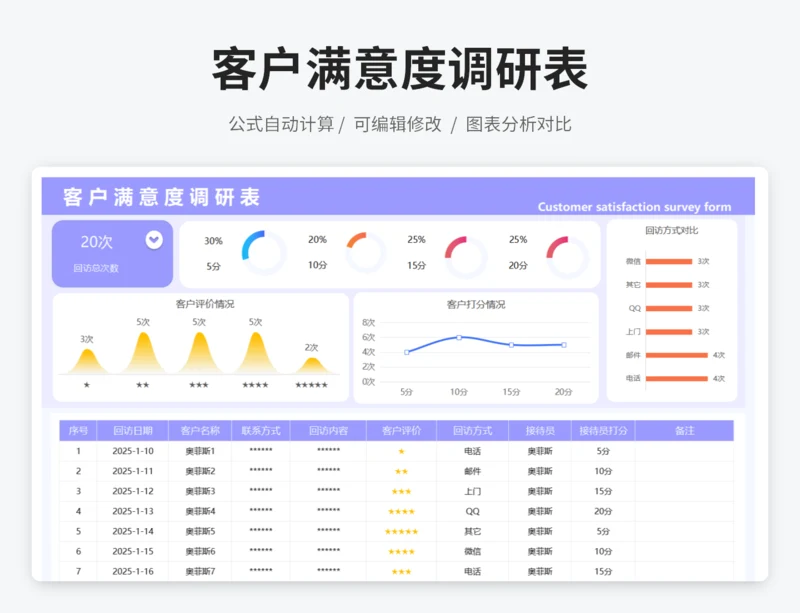The width and height of the screenshot is (800, 613).
Task: Click the 20分 data point on line chart
Action: [564, 345]
